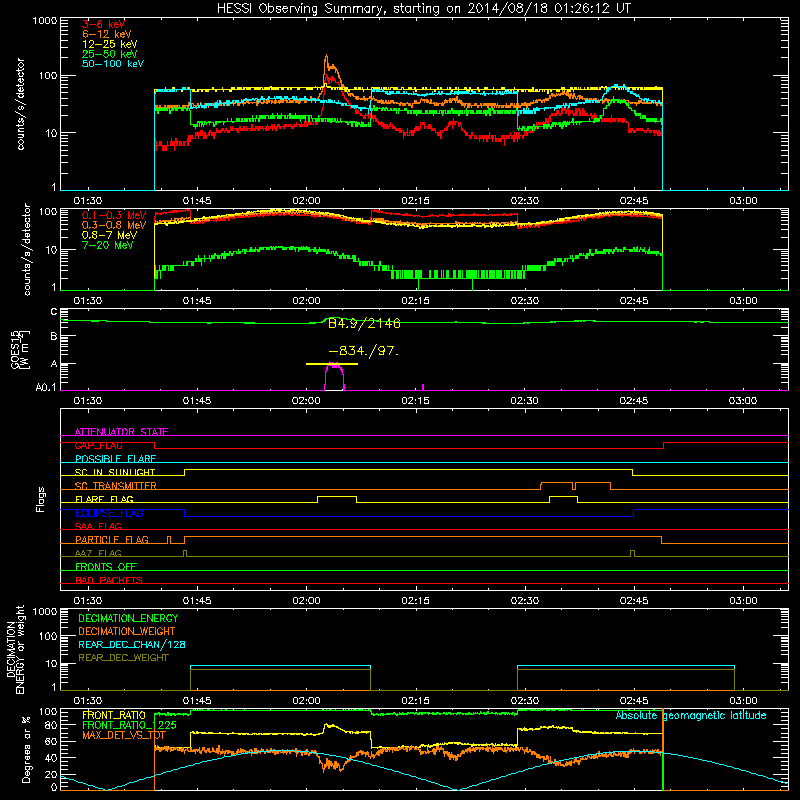Click the 0.8-7 MeV legend label
Screen dimensions: 800x800
tap(110, 235)
